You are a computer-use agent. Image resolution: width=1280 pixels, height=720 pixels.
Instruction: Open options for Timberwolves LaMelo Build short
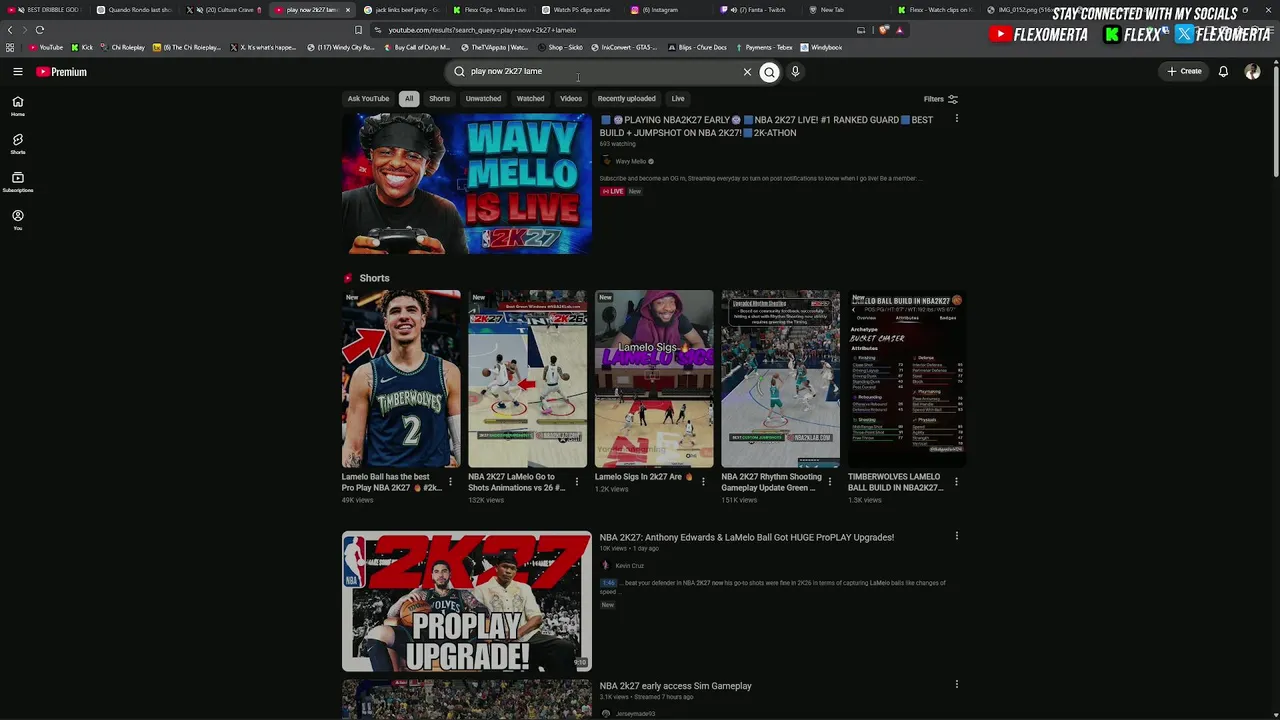click(957, 482)
